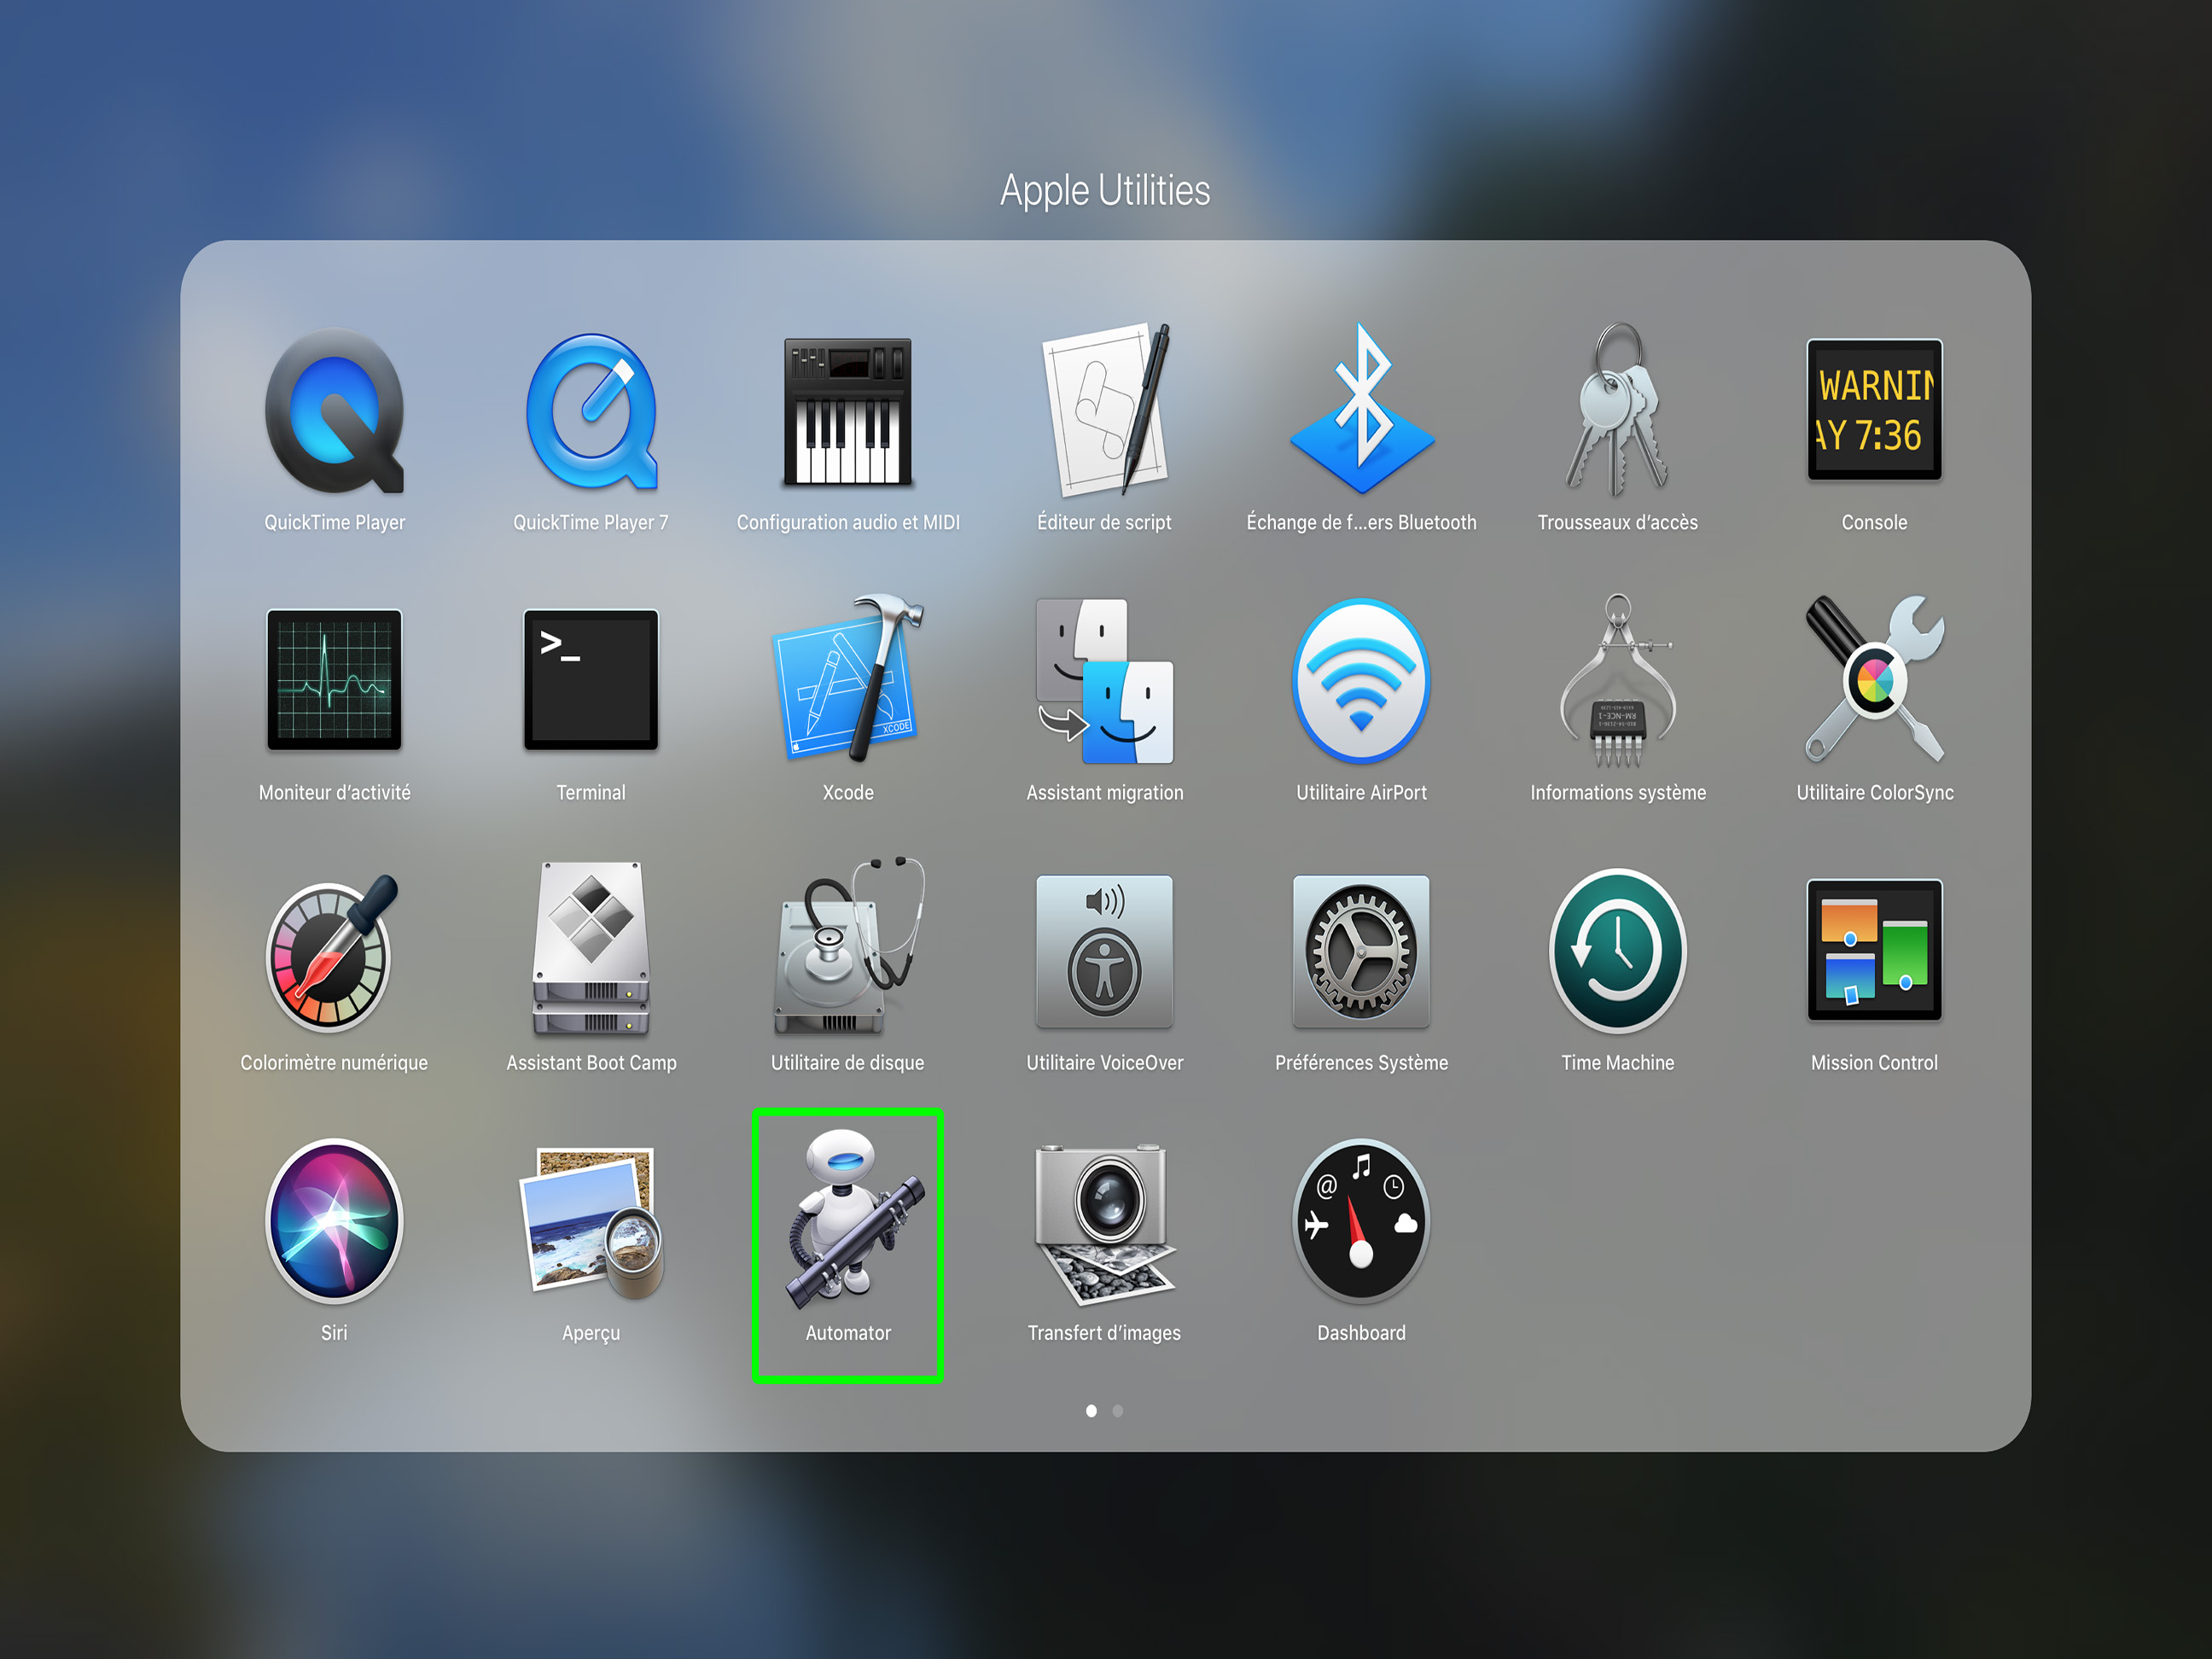Launch Utilitaire ColorSync
Screen dimensions: 2212x1659
(1874, 680)
